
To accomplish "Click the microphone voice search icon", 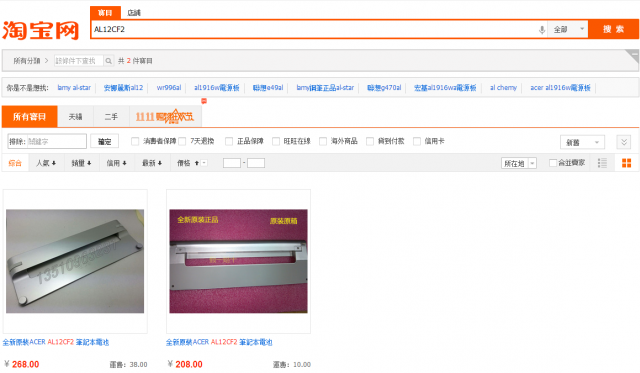I will [x=542, y=29].
